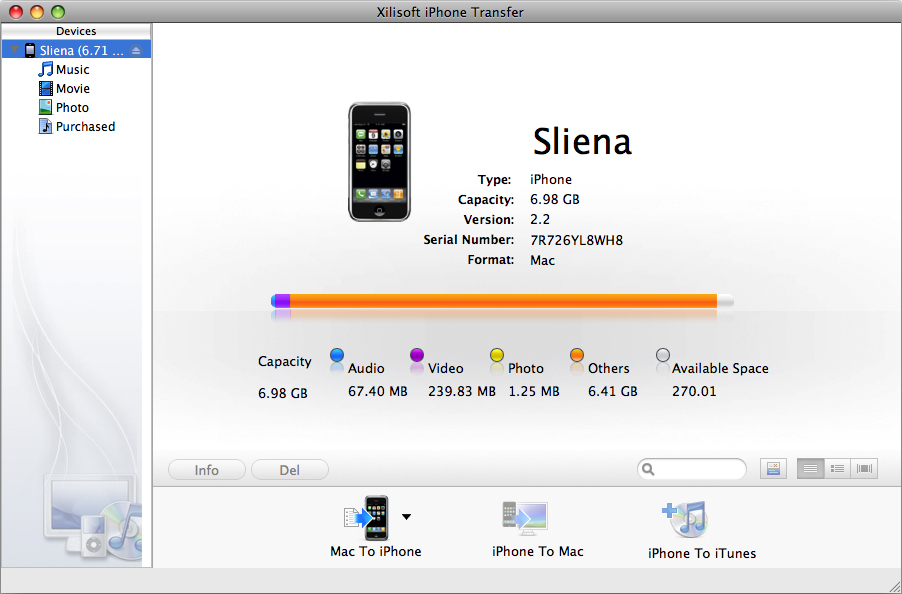The image size is (902, 594).
Task: Click the iPhone To Mac transfer icon
Action: click(x=525, y=518)
